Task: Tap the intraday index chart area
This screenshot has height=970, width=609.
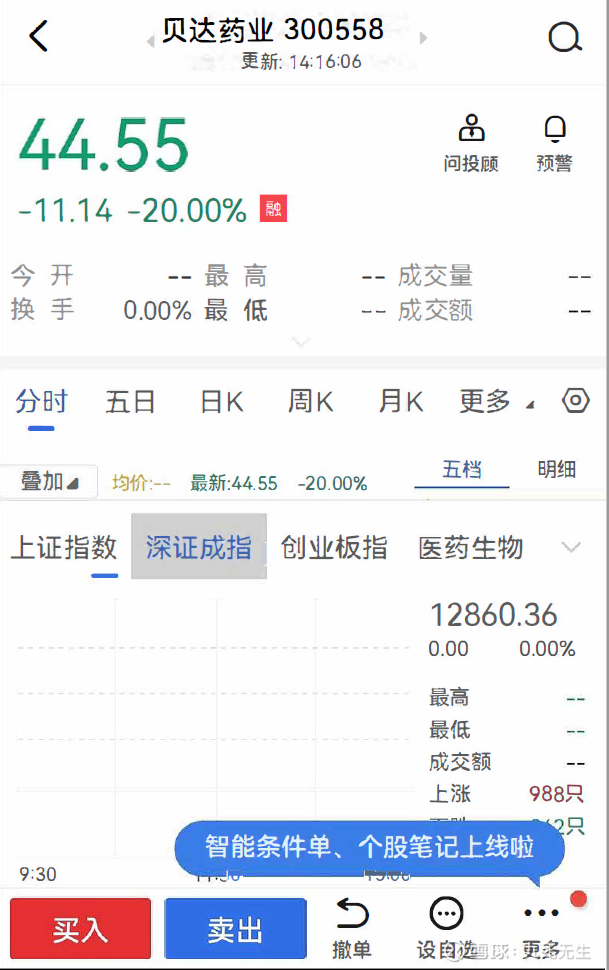Action: pyautogui.click(x=214, y=727)
